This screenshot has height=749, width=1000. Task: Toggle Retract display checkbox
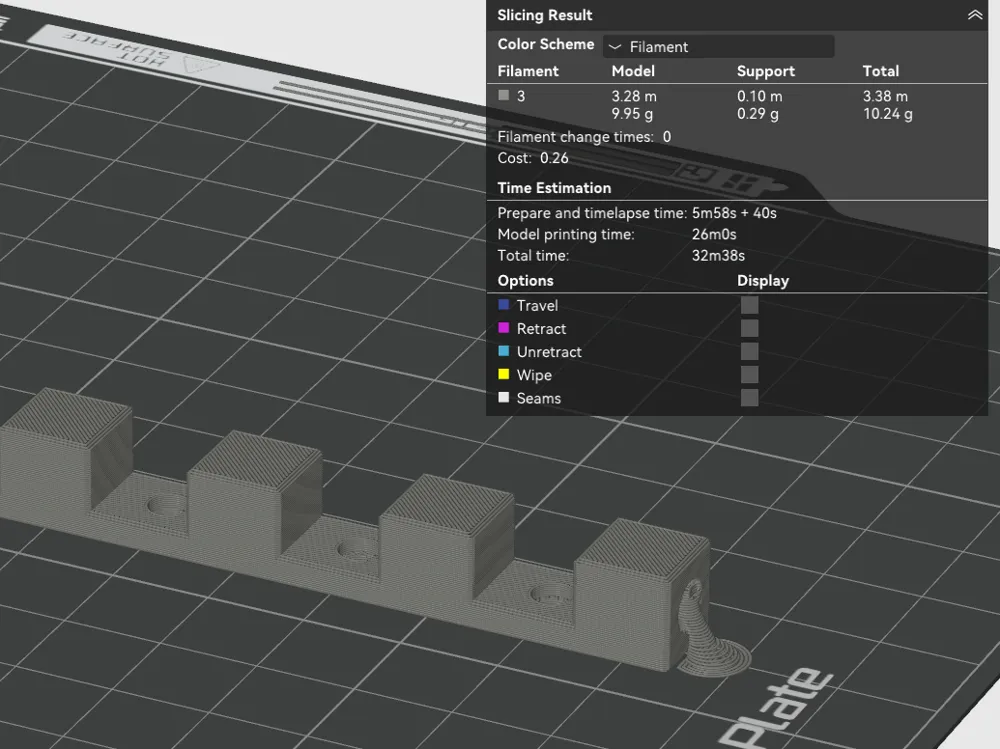749,329
